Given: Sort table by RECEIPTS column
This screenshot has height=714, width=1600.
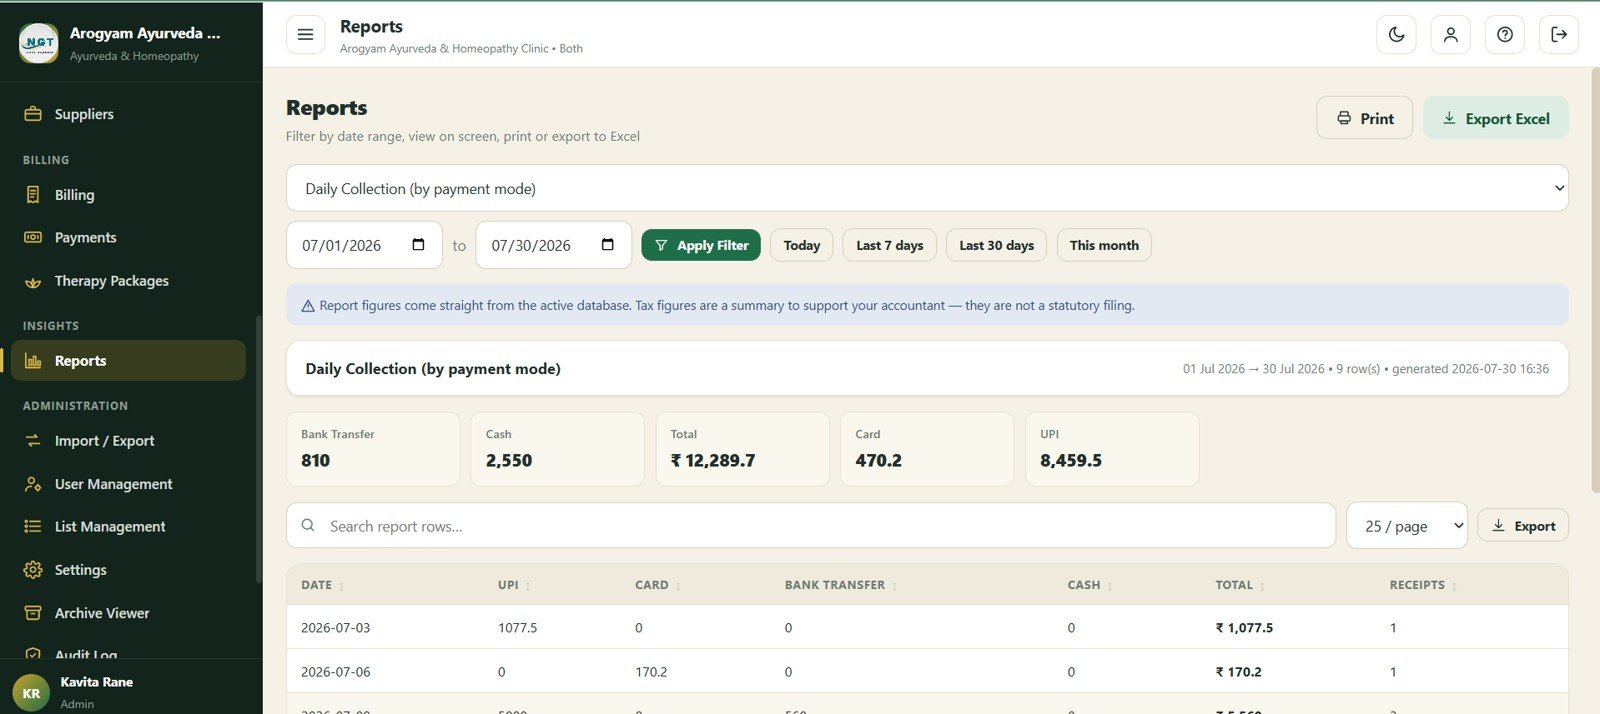Looking at the screenshot, I should (1423, 585).
